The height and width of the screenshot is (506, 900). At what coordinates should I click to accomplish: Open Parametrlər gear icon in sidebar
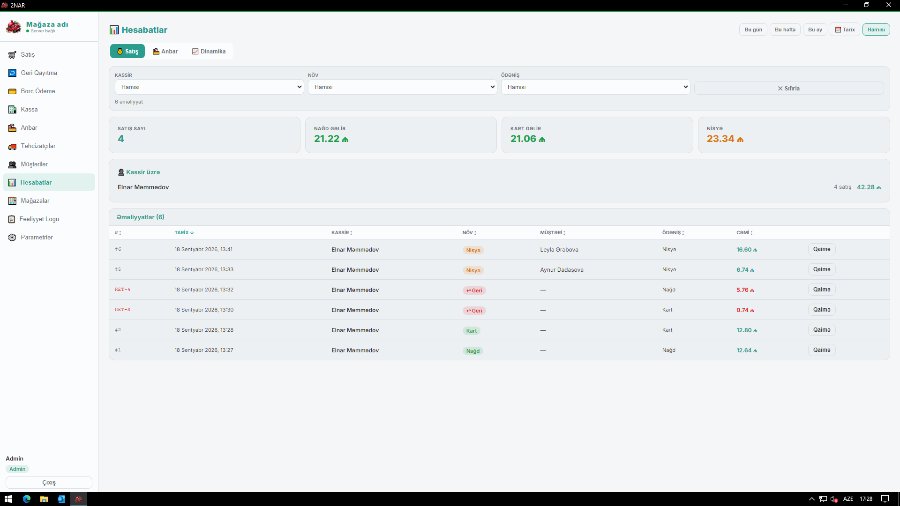click(11, 238)
